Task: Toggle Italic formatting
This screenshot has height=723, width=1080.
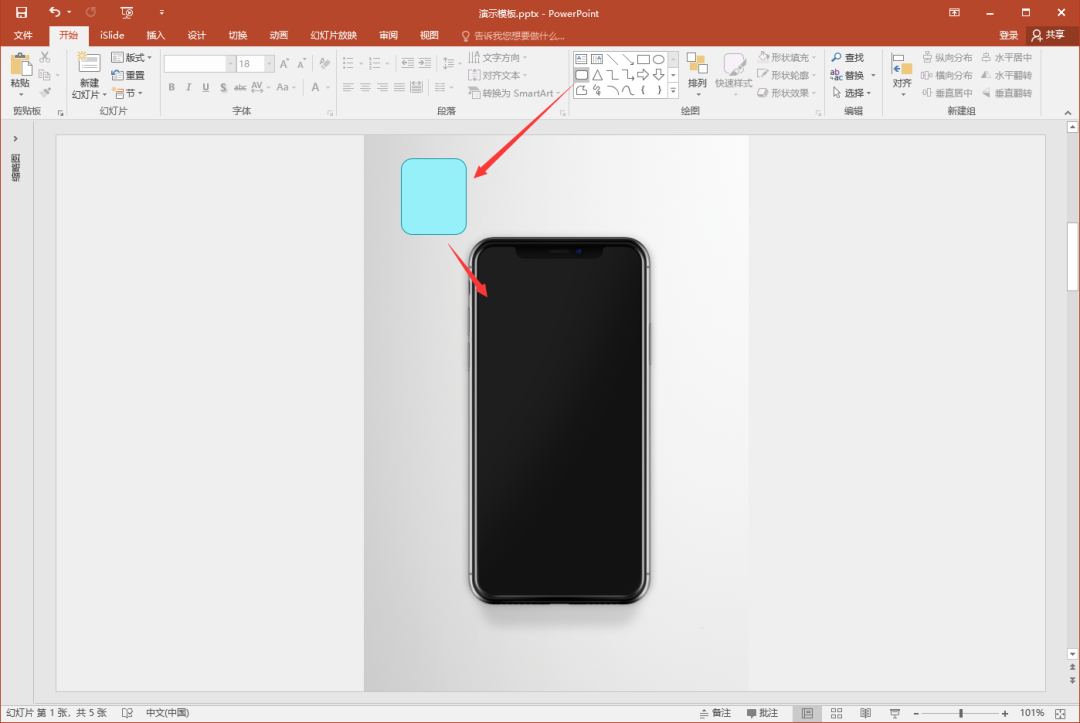Action: tap(188, 87)
